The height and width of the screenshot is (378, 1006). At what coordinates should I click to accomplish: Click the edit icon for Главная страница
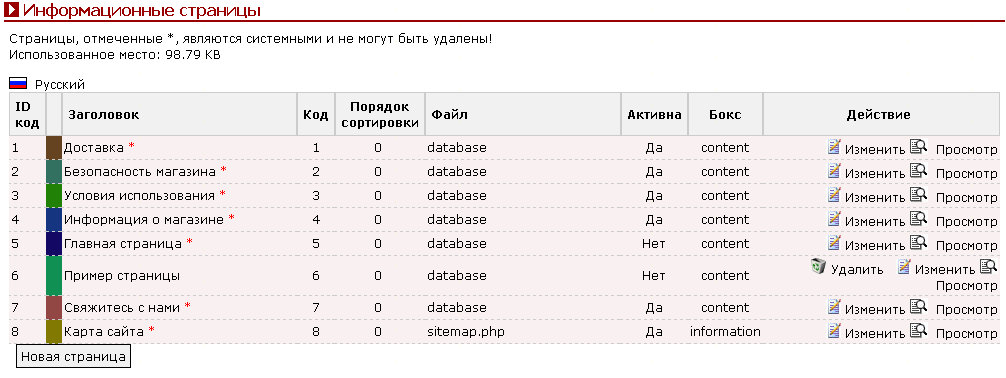[x=834, y=243]
